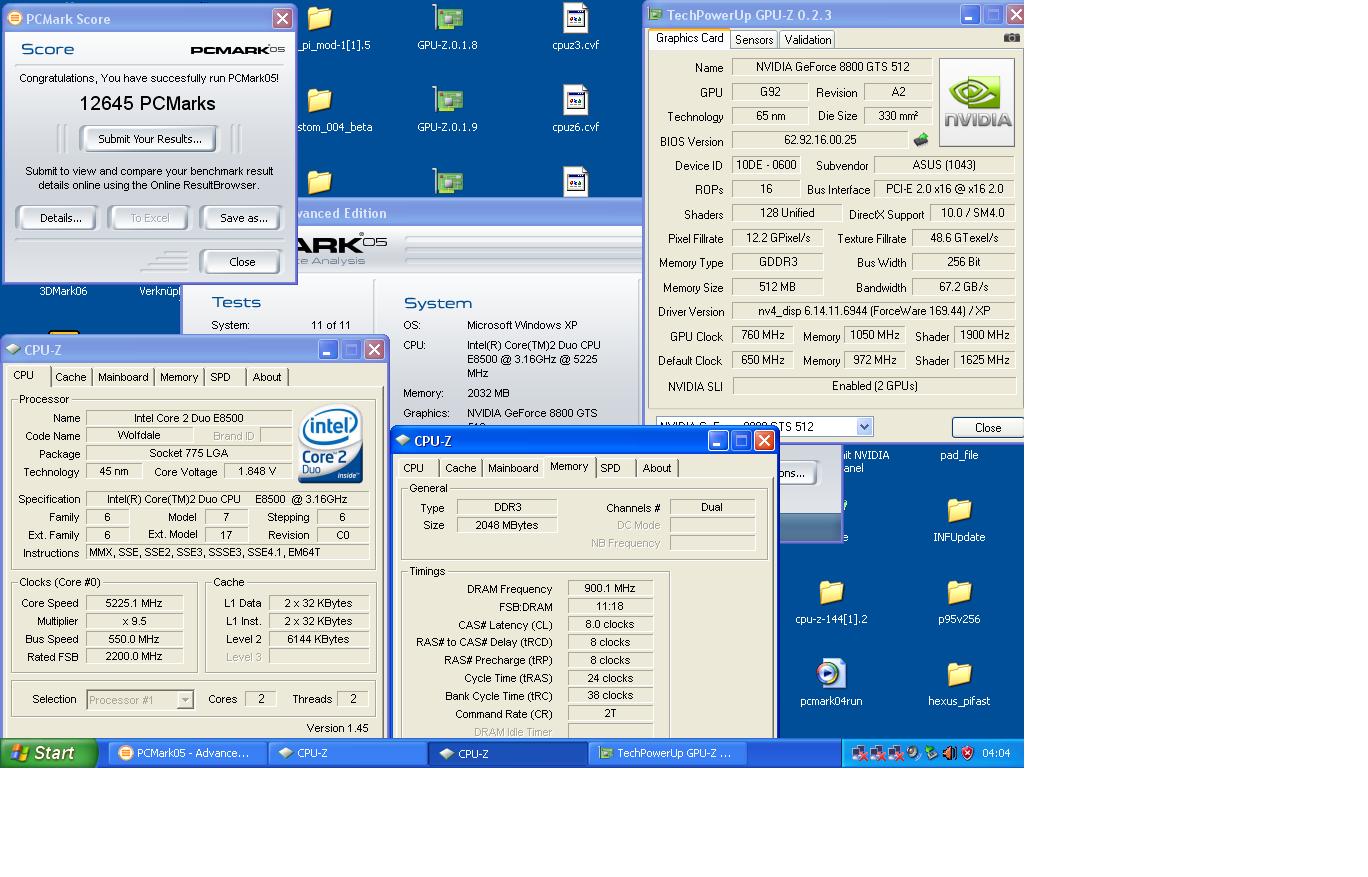
Task: Click Close button in GPU-Z window
Action: pos(988,428)
